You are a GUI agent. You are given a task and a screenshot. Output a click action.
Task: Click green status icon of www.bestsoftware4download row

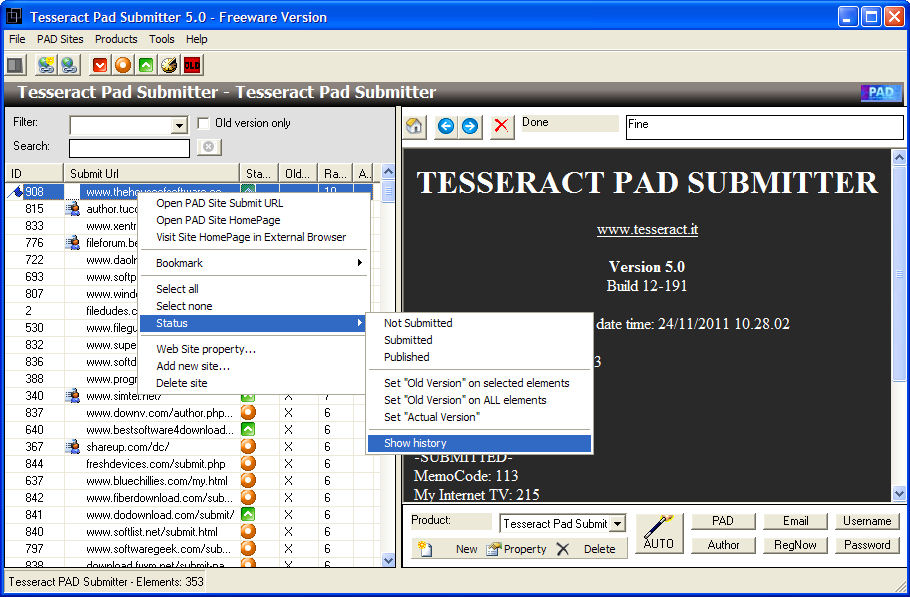coord(248,429)
